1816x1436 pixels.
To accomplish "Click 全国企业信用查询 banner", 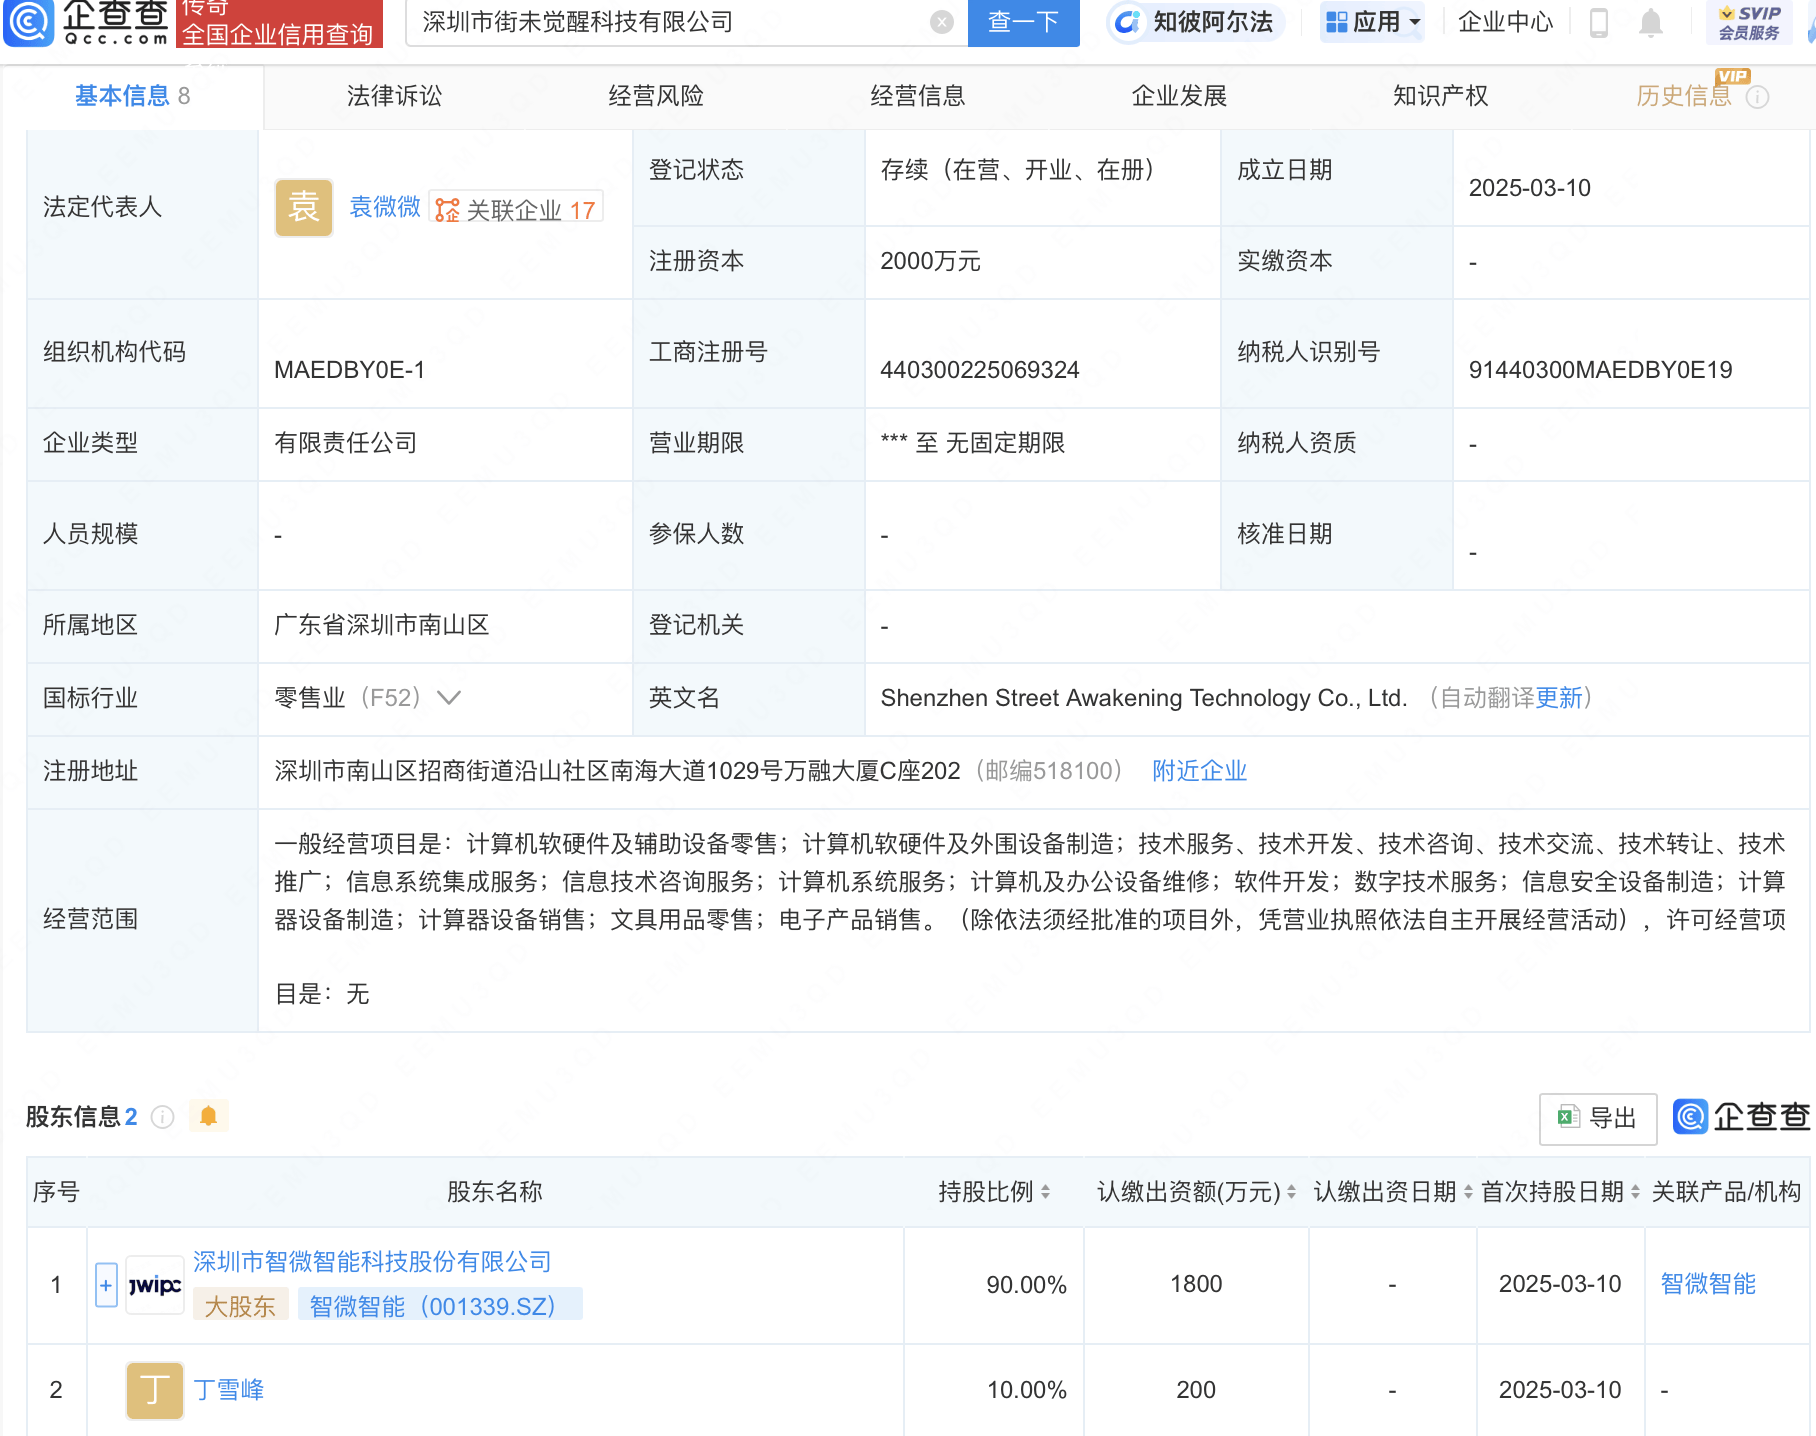I will pyautogui.click(x=278, y=24).
